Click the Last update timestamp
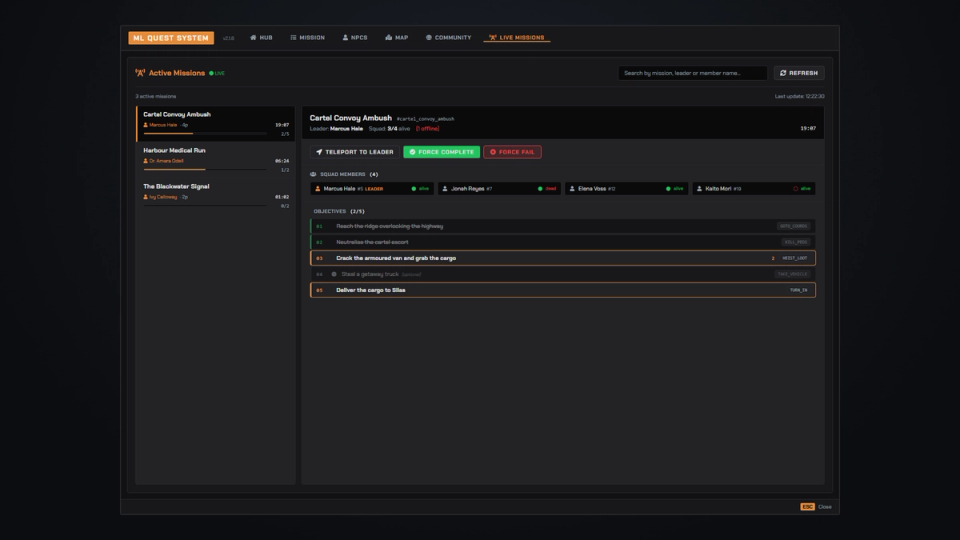The width and height of the screenshot is (960, 540). 799,96
